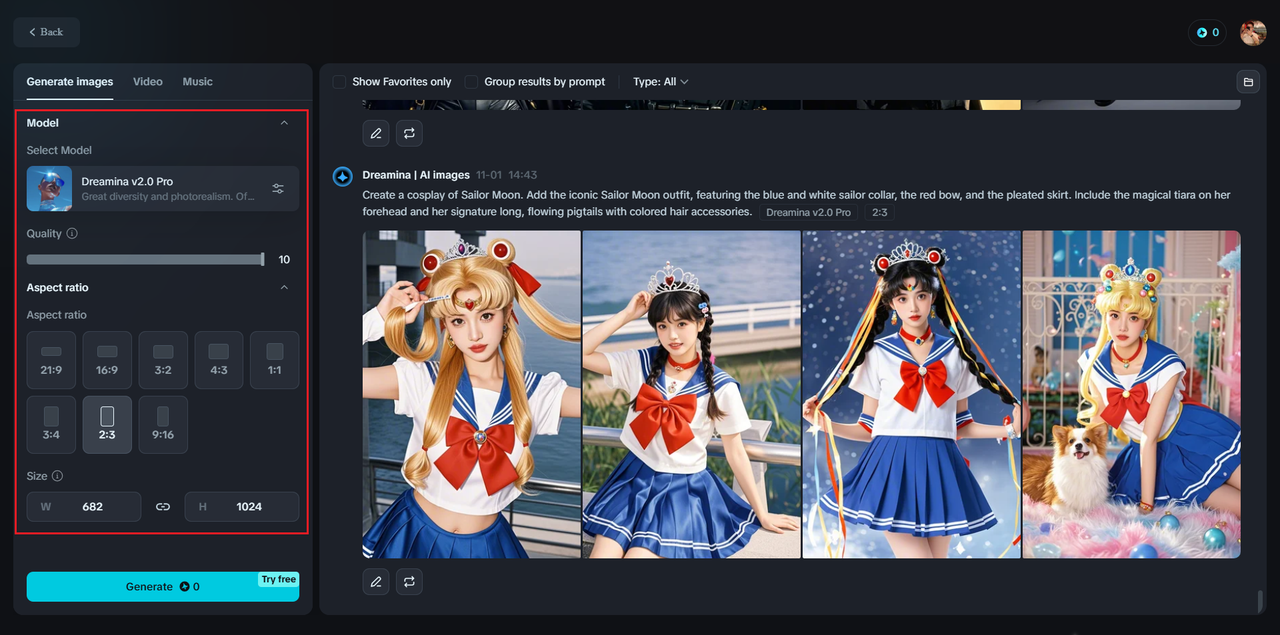Click the 11-01 14:43 timestamp
The image size is (1280, 635).
[507, 175]
